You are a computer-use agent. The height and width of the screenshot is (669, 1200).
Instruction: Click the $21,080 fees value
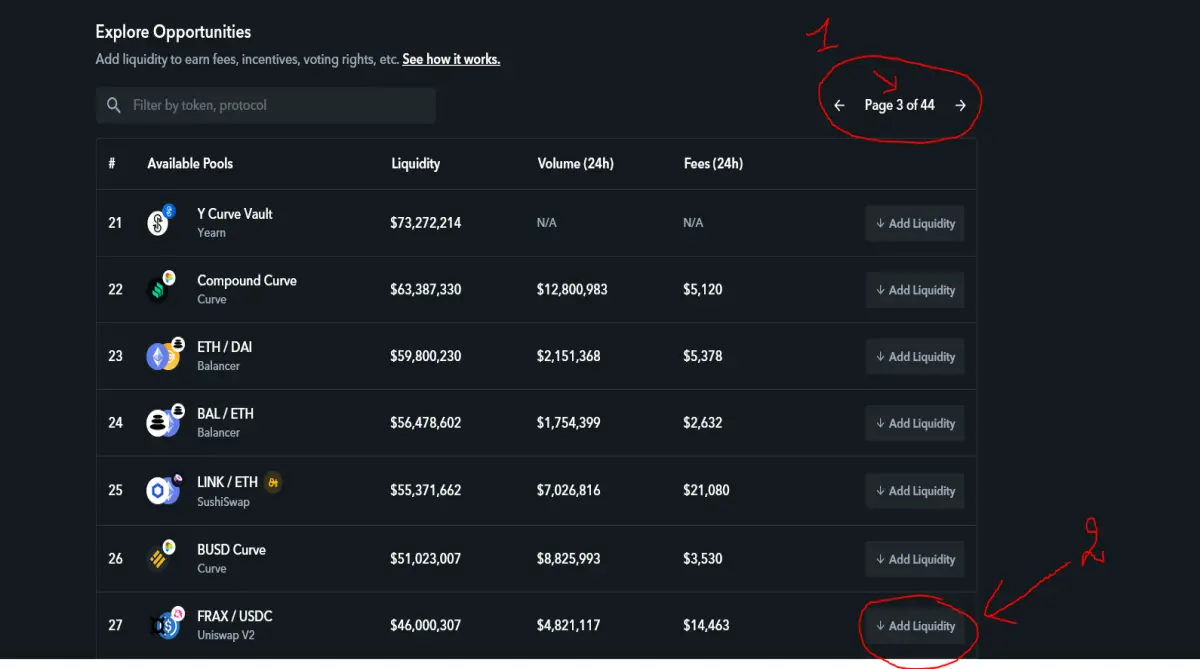click(706, 490)
